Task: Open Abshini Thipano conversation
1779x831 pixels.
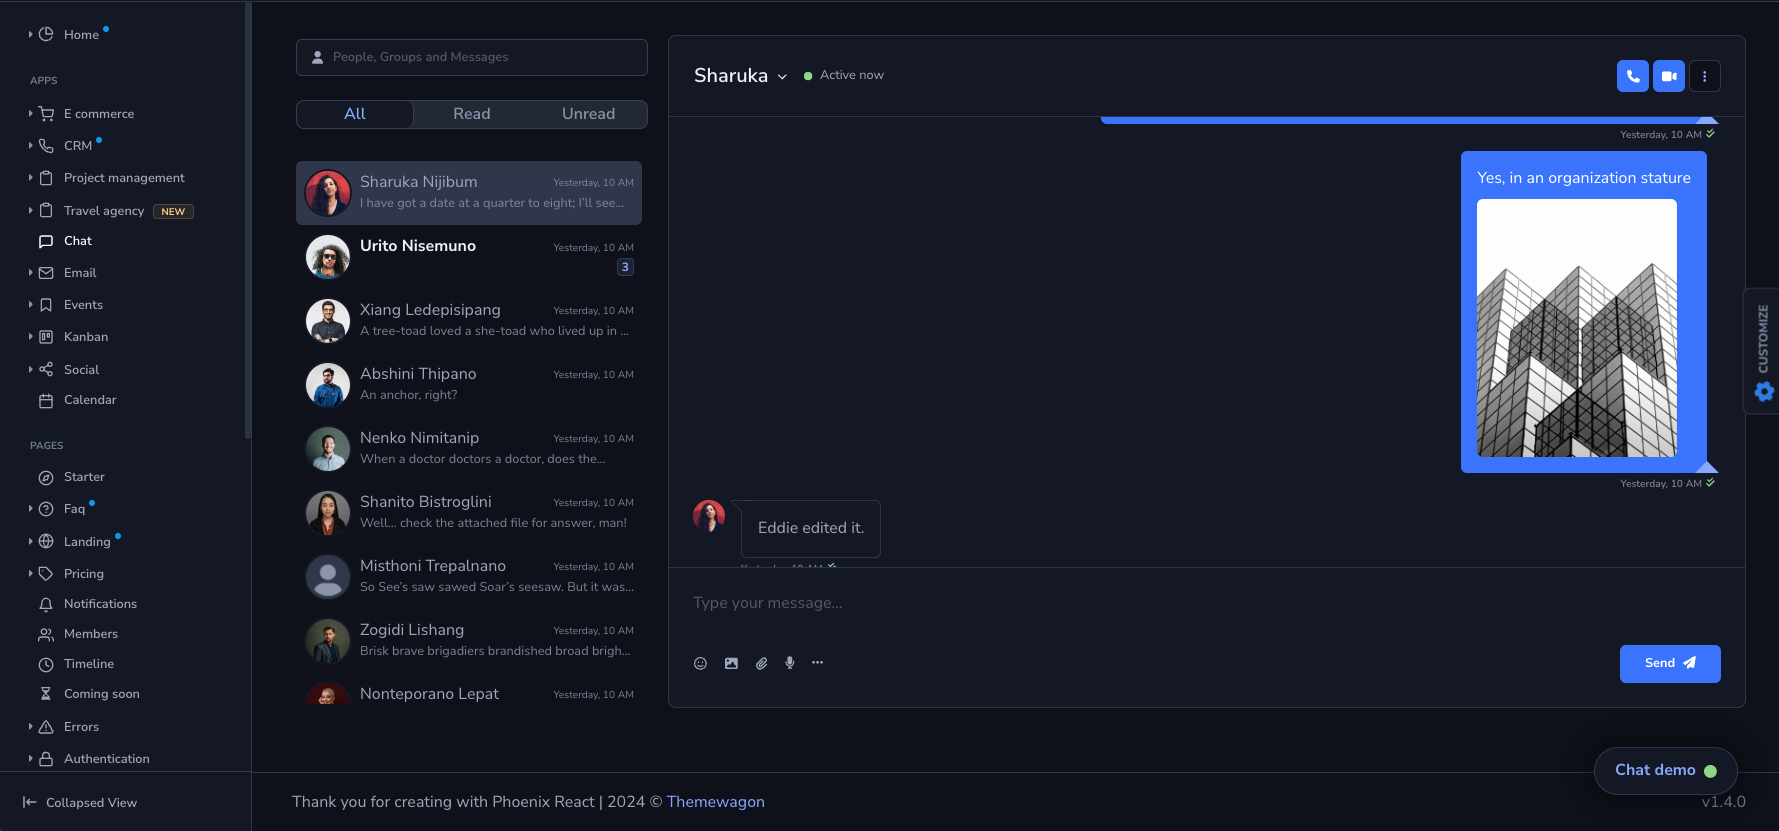Action: click(469, 385)
